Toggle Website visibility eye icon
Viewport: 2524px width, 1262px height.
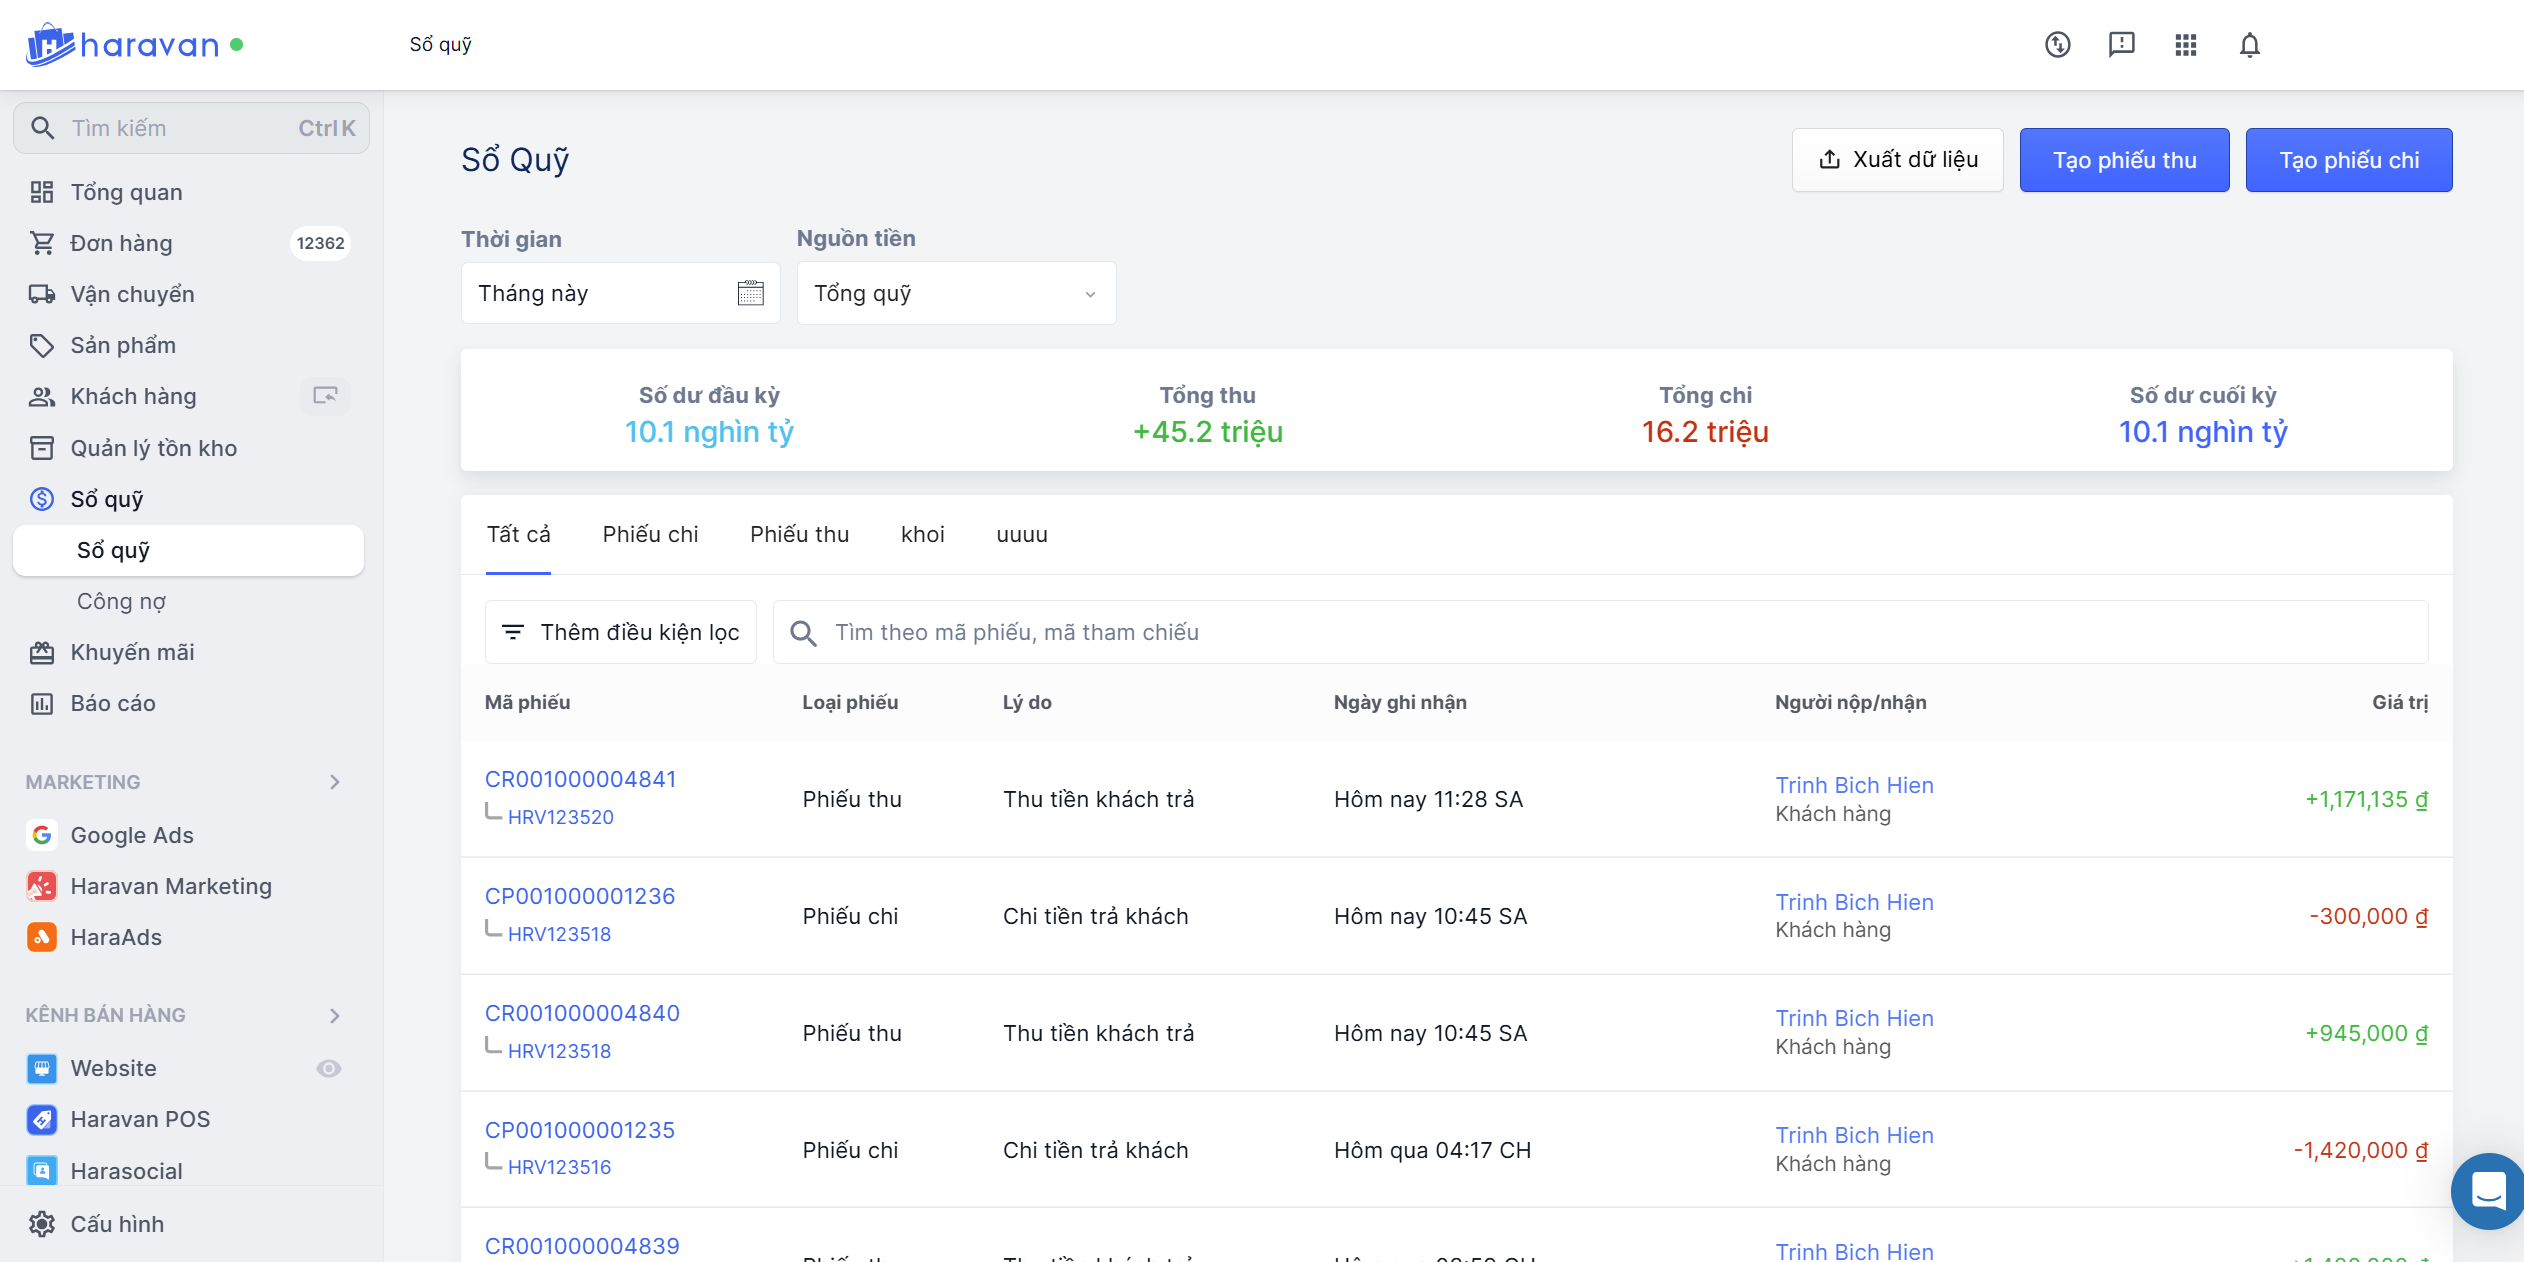click(x=329, y=1068)
